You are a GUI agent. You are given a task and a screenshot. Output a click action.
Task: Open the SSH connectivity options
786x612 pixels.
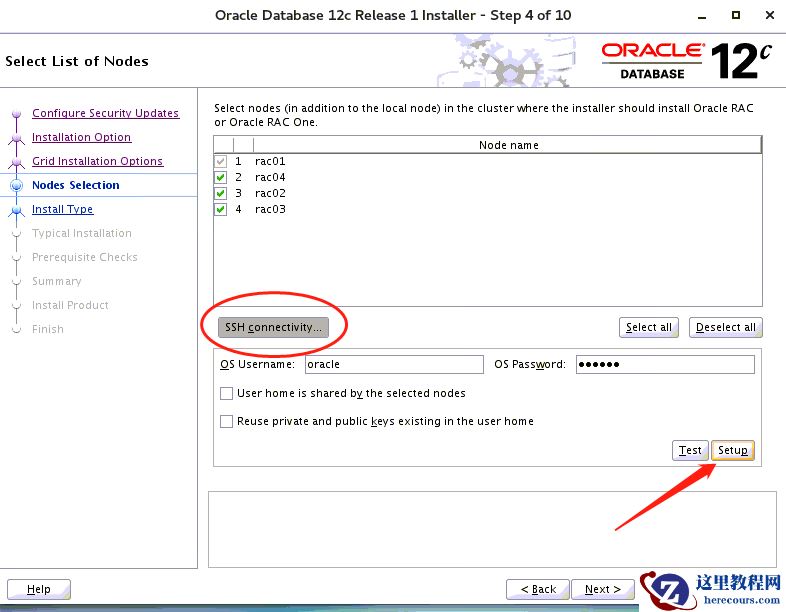[x=273, y=327]
